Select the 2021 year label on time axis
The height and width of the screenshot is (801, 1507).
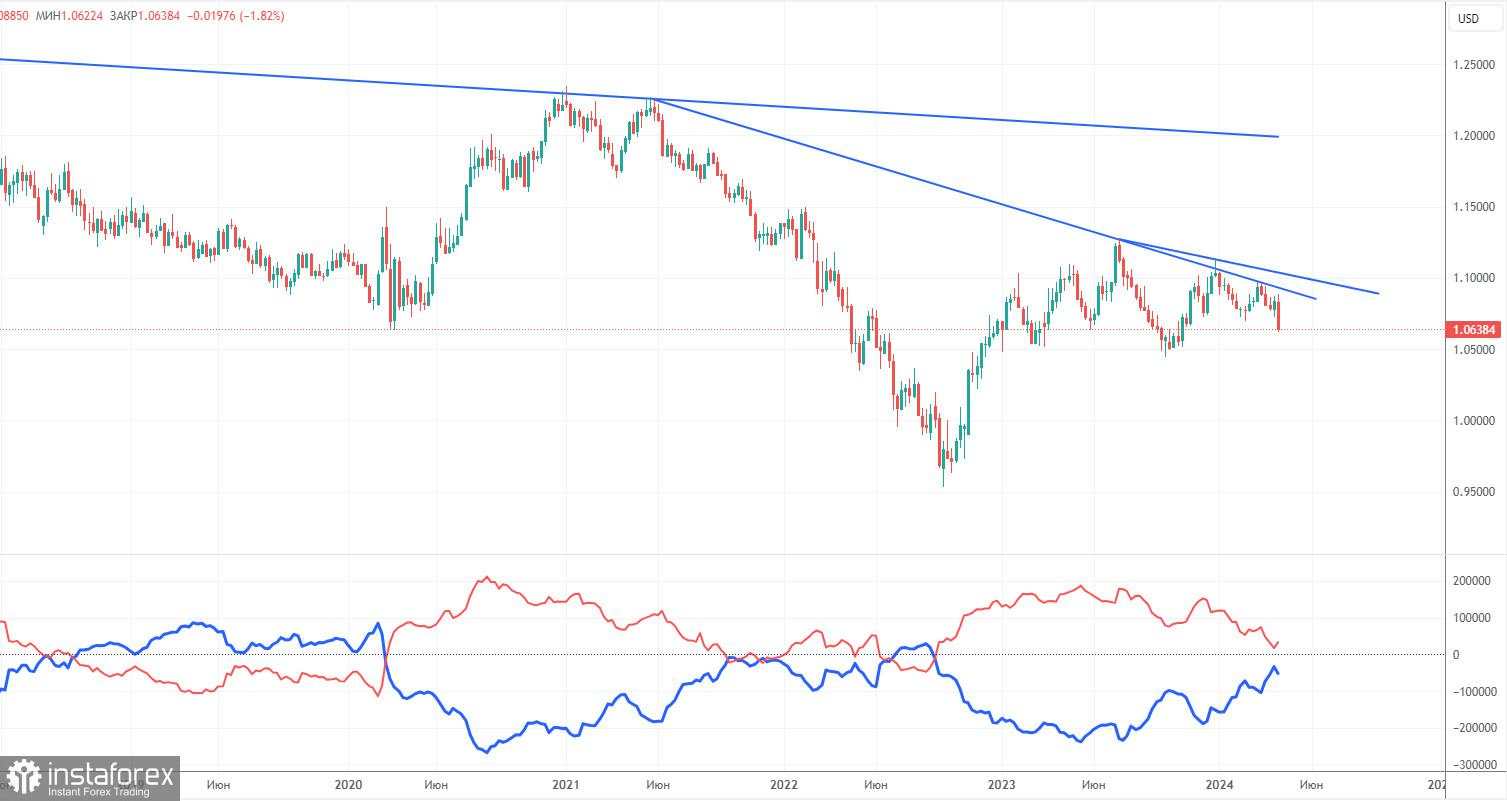pyautogui.click(x=565, y=785)
